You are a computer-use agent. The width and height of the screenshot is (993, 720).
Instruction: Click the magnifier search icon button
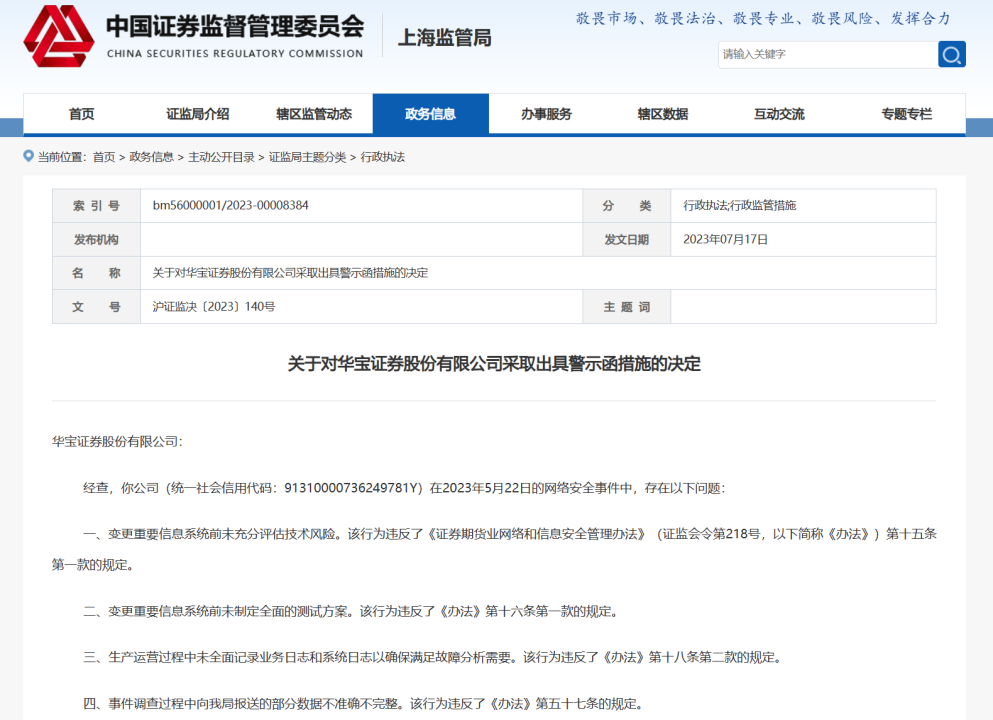point(951,54)
